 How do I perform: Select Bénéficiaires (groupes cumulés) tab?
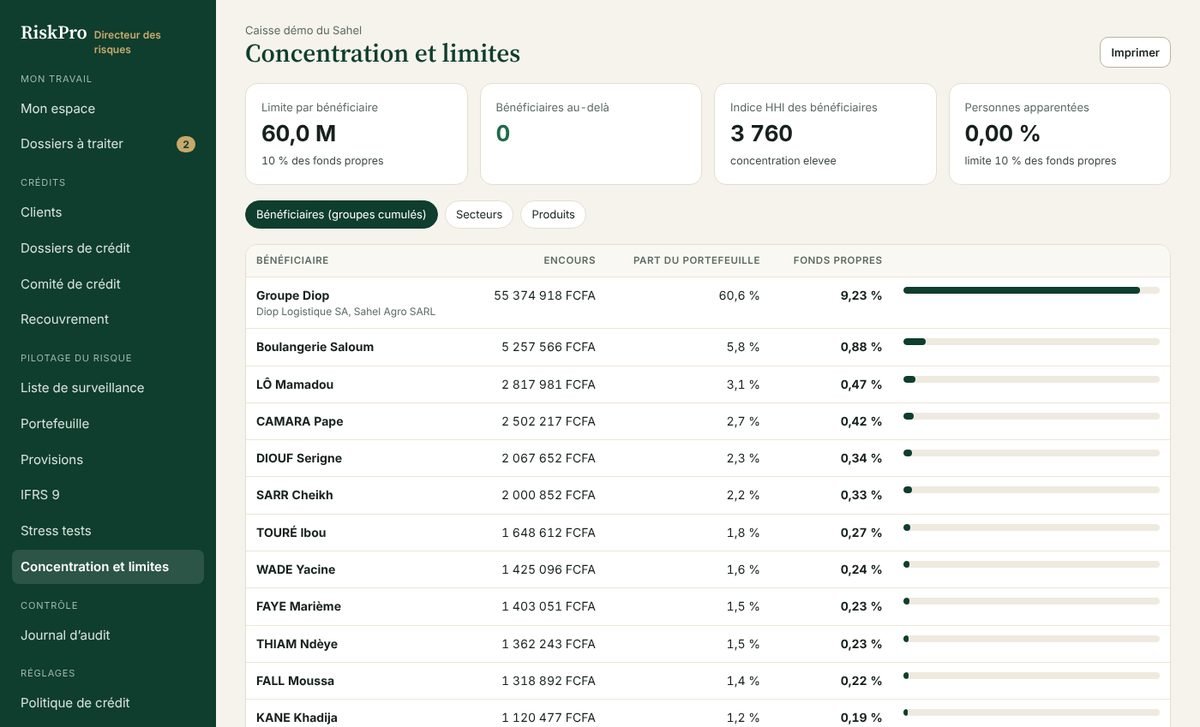(341, 214)
